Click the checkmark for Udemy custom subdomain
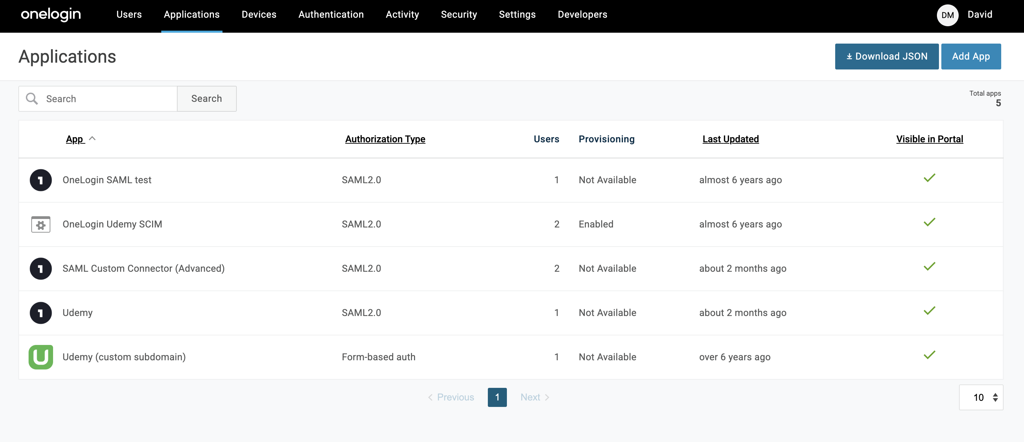The image size is (1024, 442). pyautogui.click(x=929, y=355)
